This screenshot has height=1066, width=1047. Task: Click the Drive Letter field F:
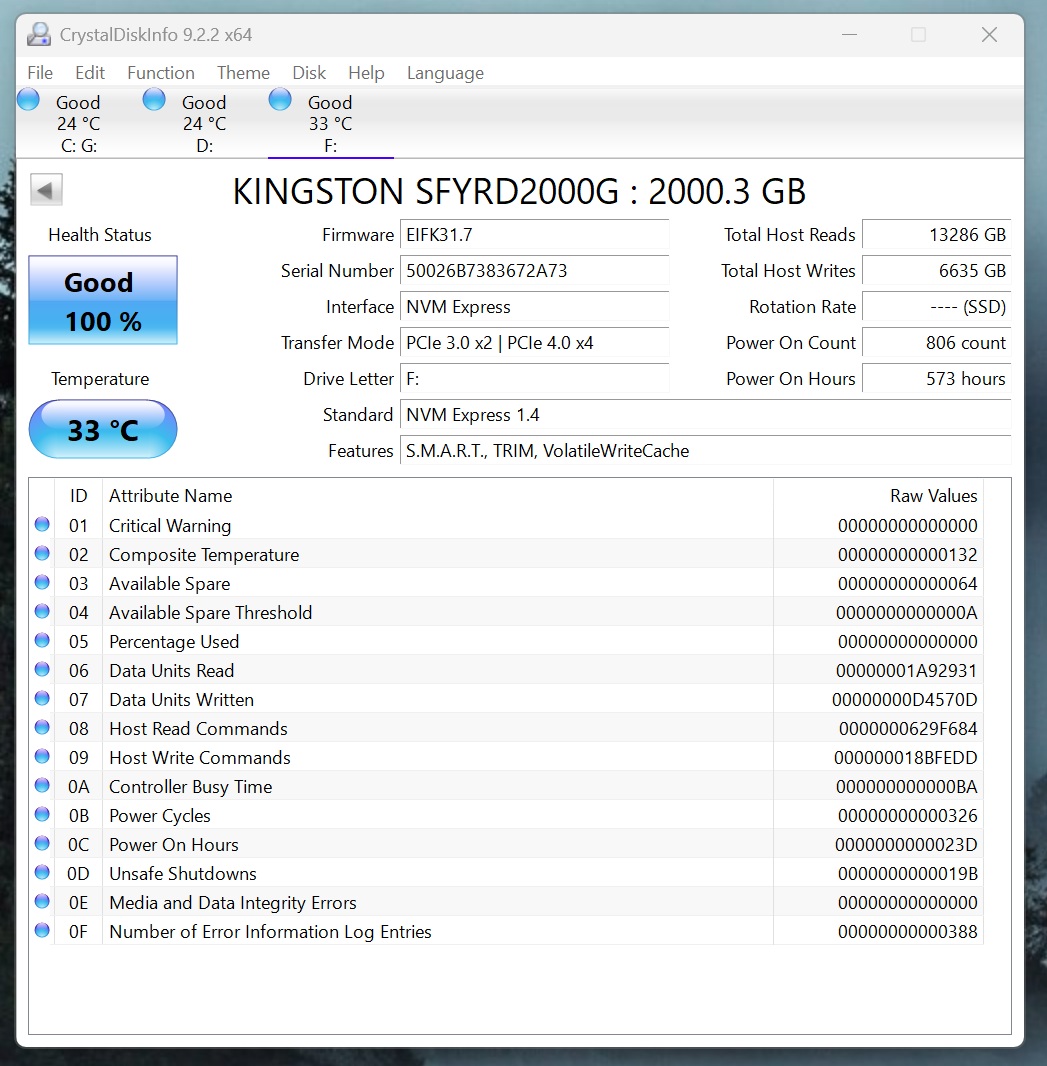[x=534, y=379]
